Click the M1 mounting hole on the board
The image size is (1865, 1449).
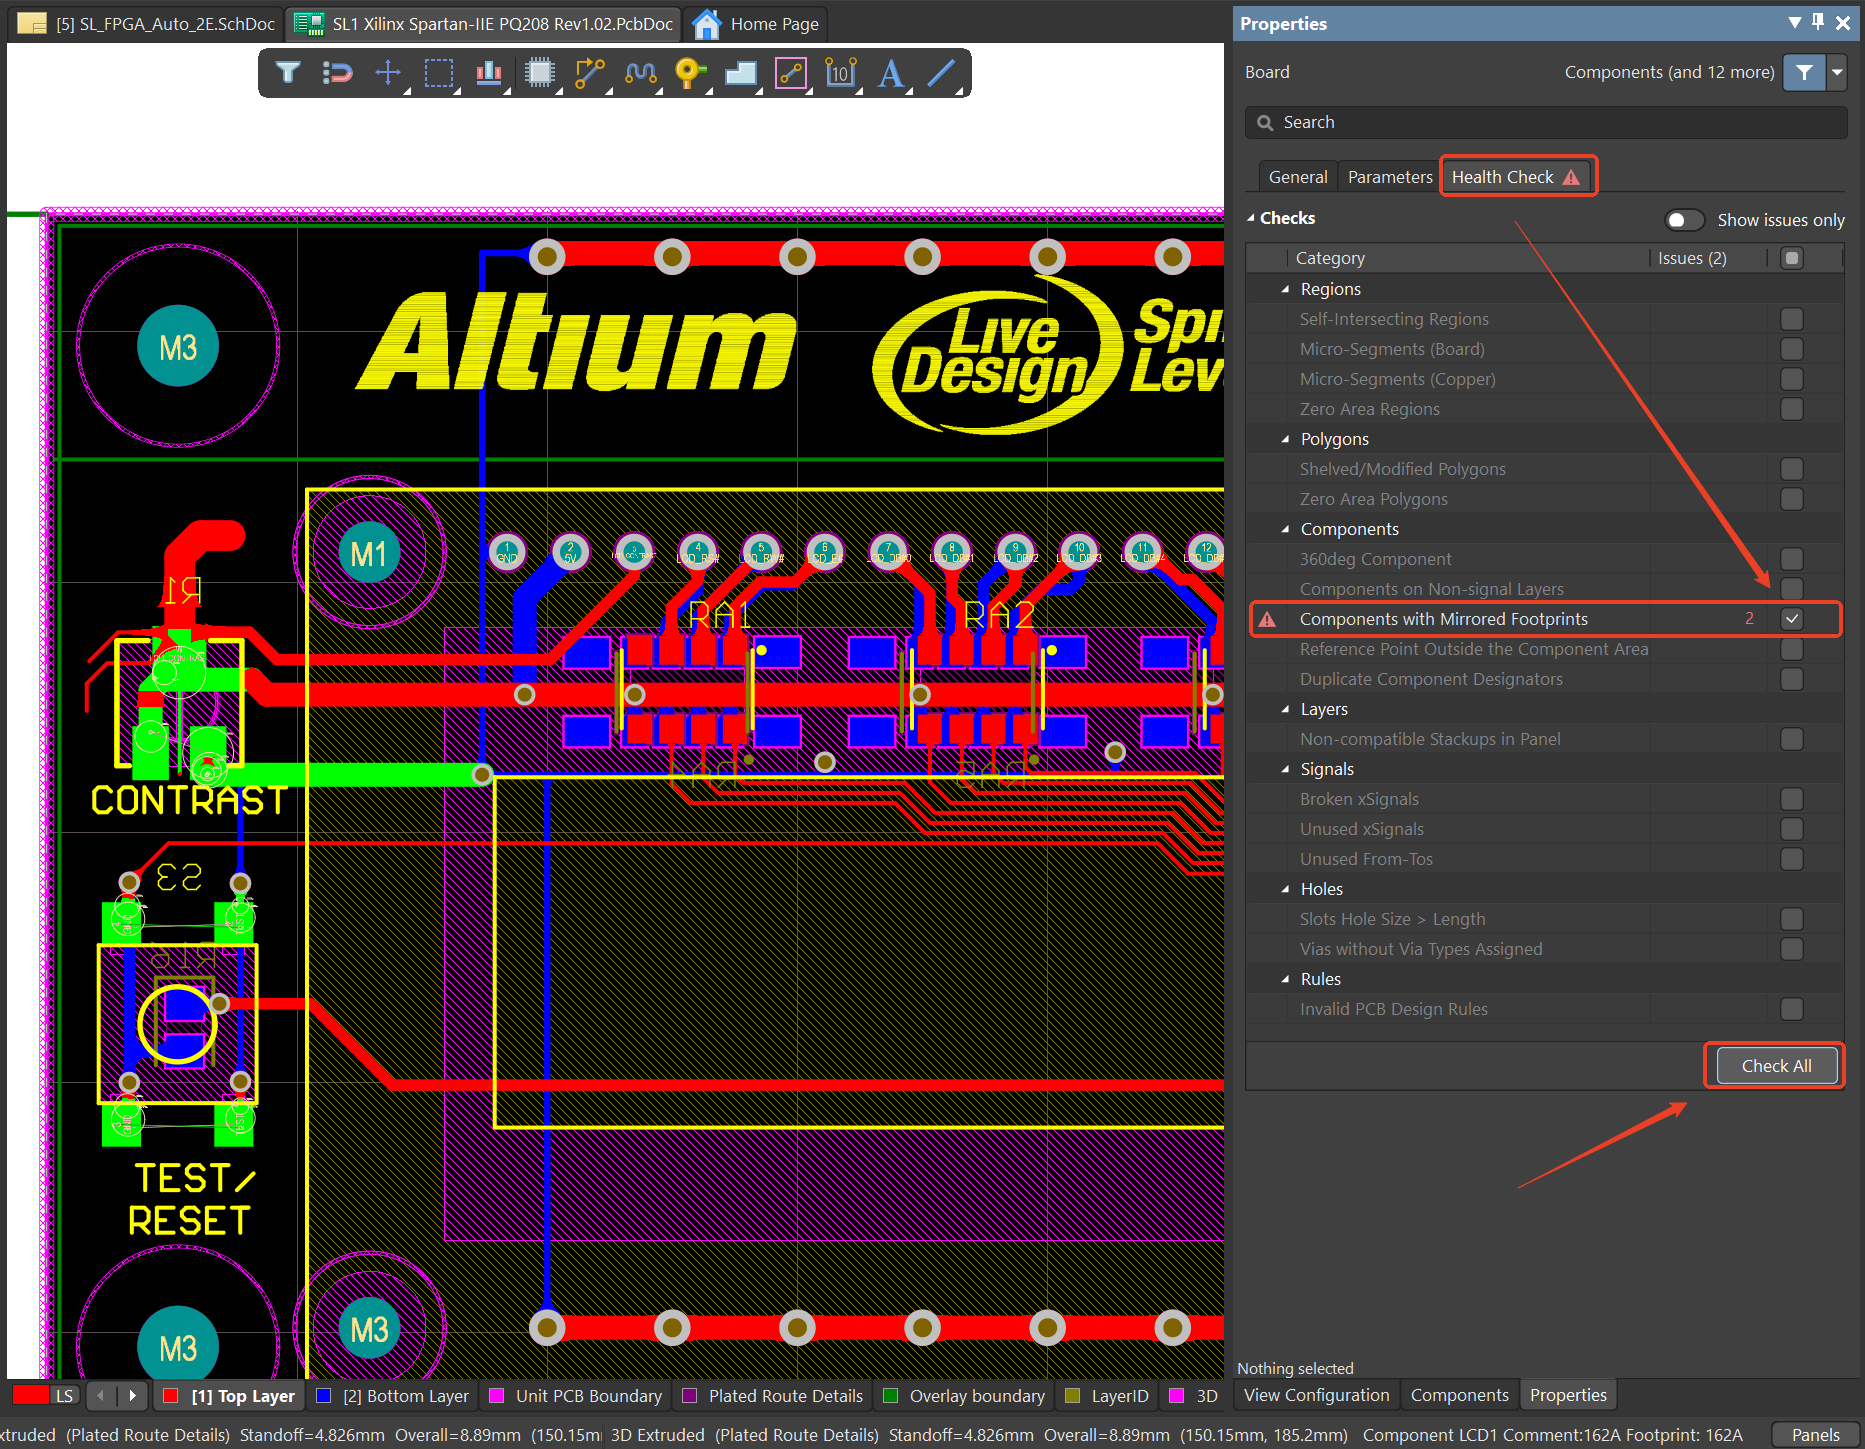pyautogui.click(x=369, y=553)
